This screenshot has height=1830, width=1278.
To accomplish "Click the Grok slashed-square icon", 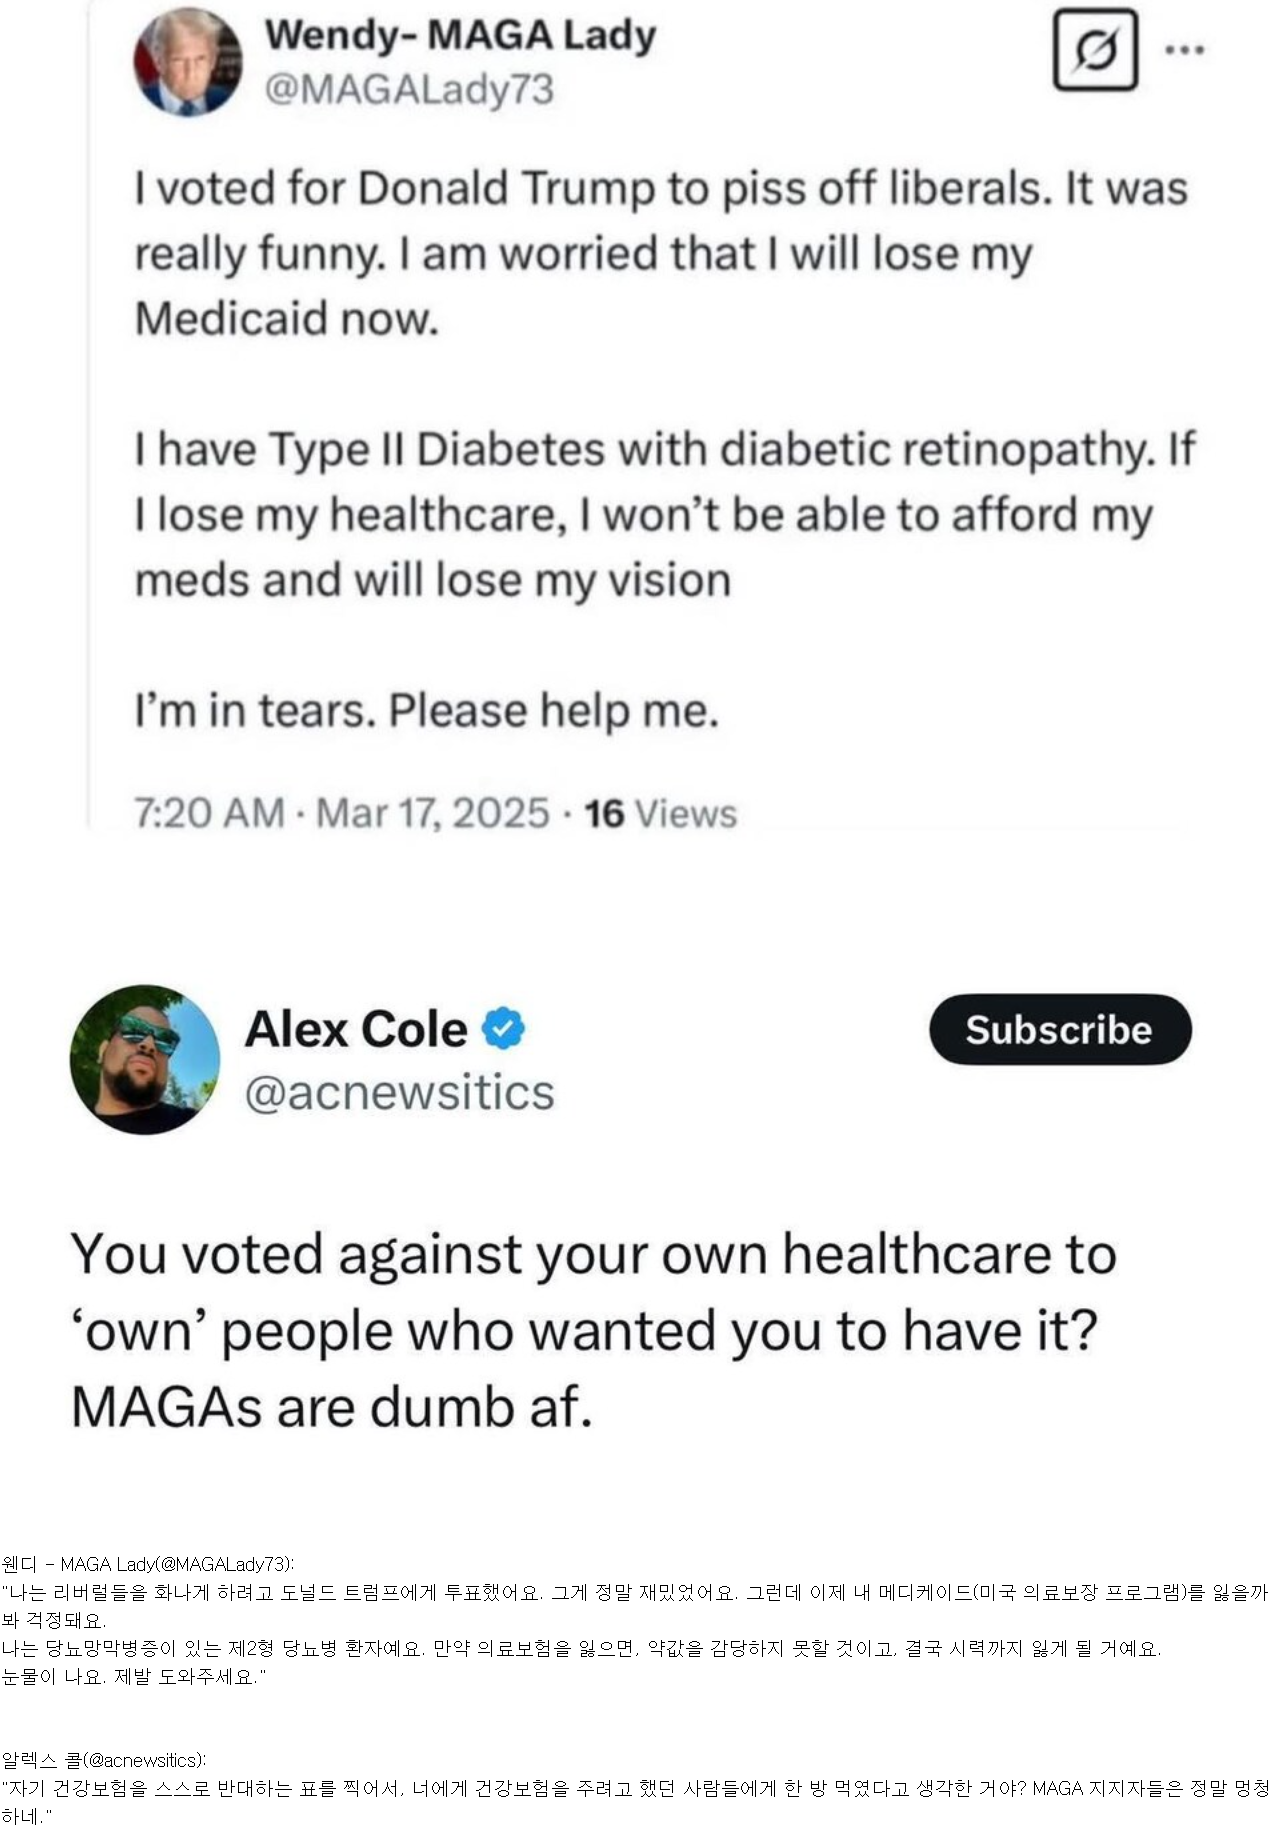I will pos(1095,49).
